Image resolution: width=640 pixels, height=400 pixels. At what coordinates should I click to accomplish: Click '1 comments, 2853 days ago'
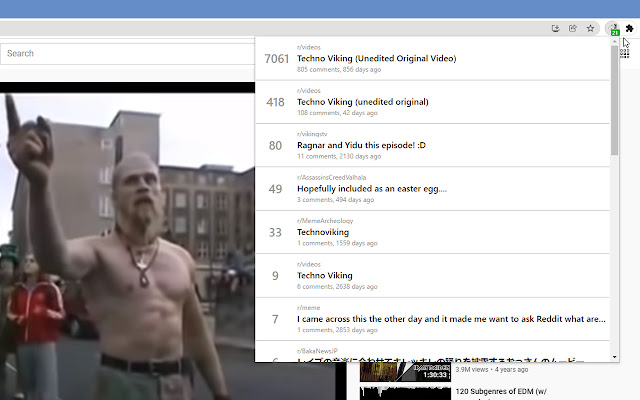(337, 330)
